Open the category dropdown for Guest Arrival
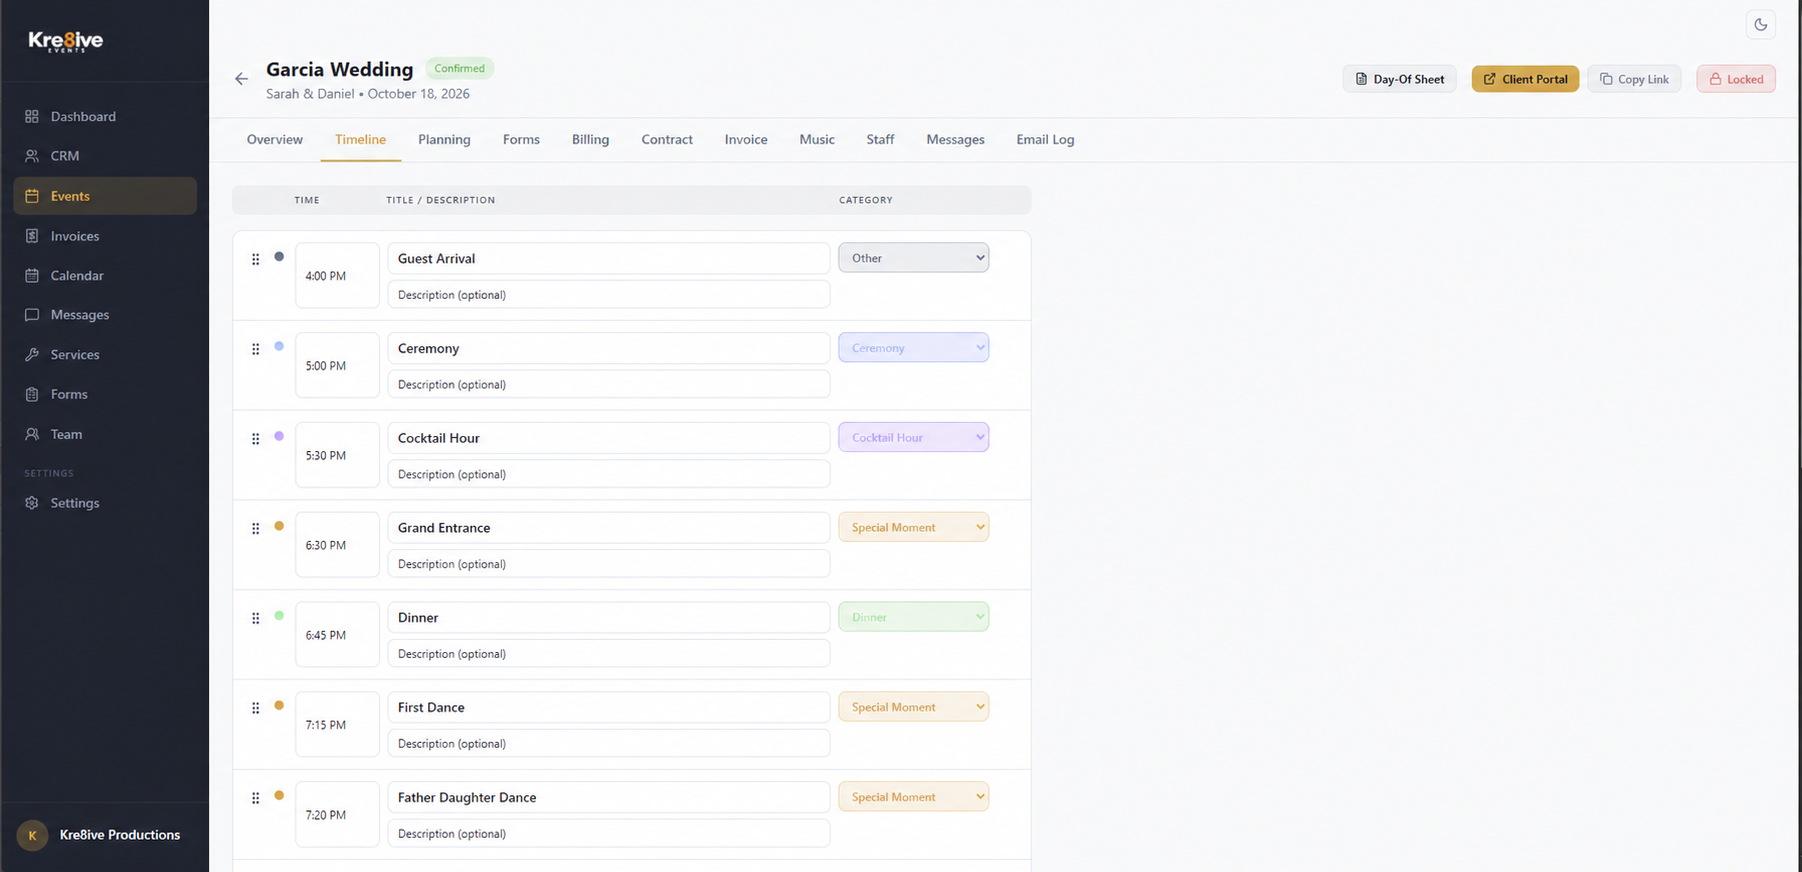The height and width of the screenshot is (872, 1802). coord(914,258)
